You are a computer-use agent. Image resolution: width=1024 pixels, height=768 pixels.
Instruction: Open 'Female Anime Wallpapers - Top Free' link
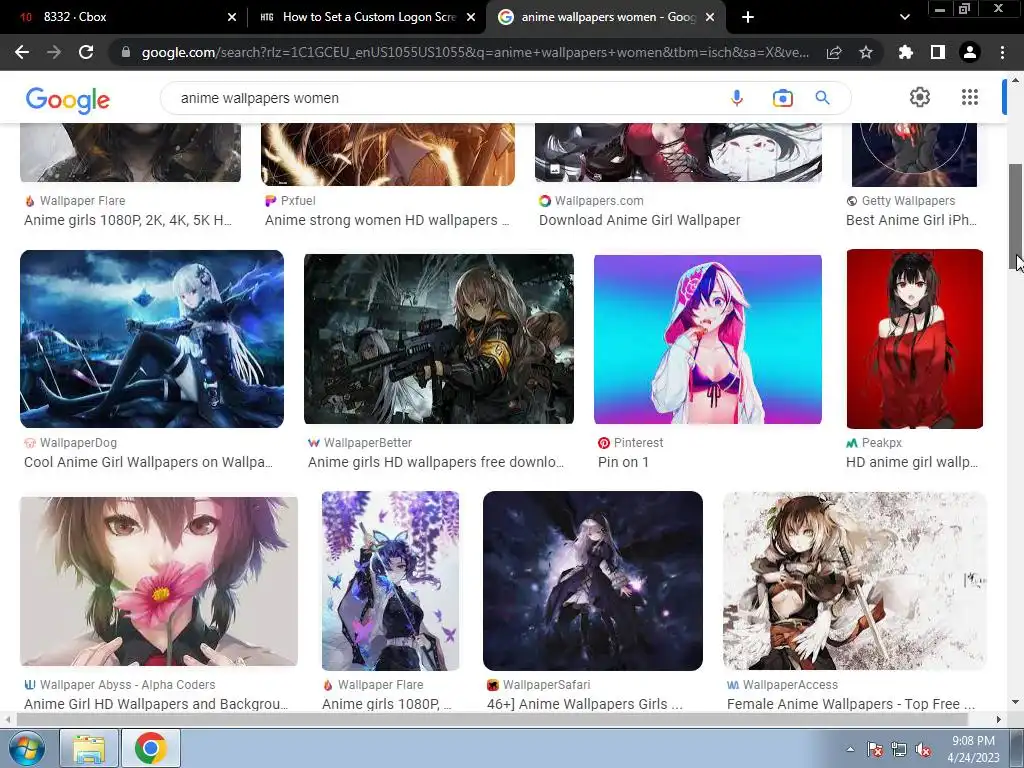851,704
